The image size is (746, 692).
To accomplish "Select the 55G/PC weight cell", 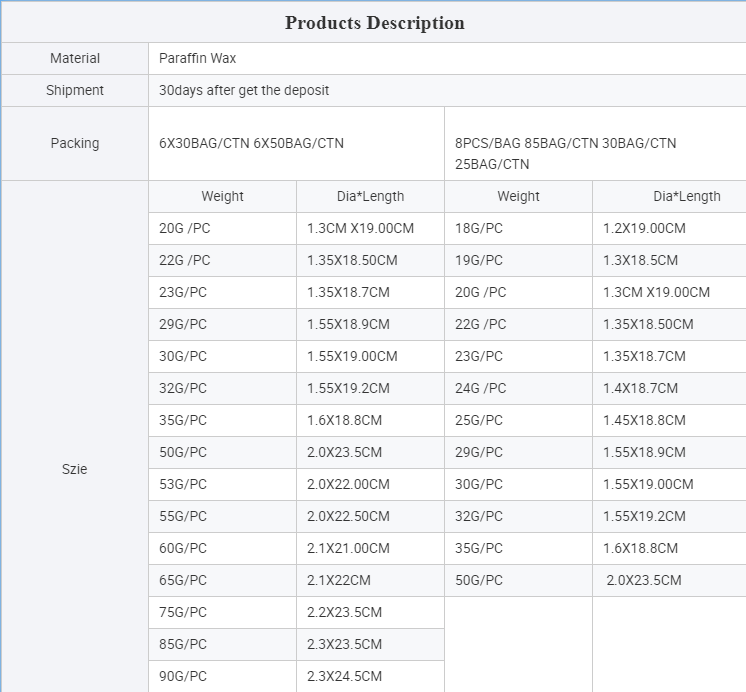I will click(222, 516).
